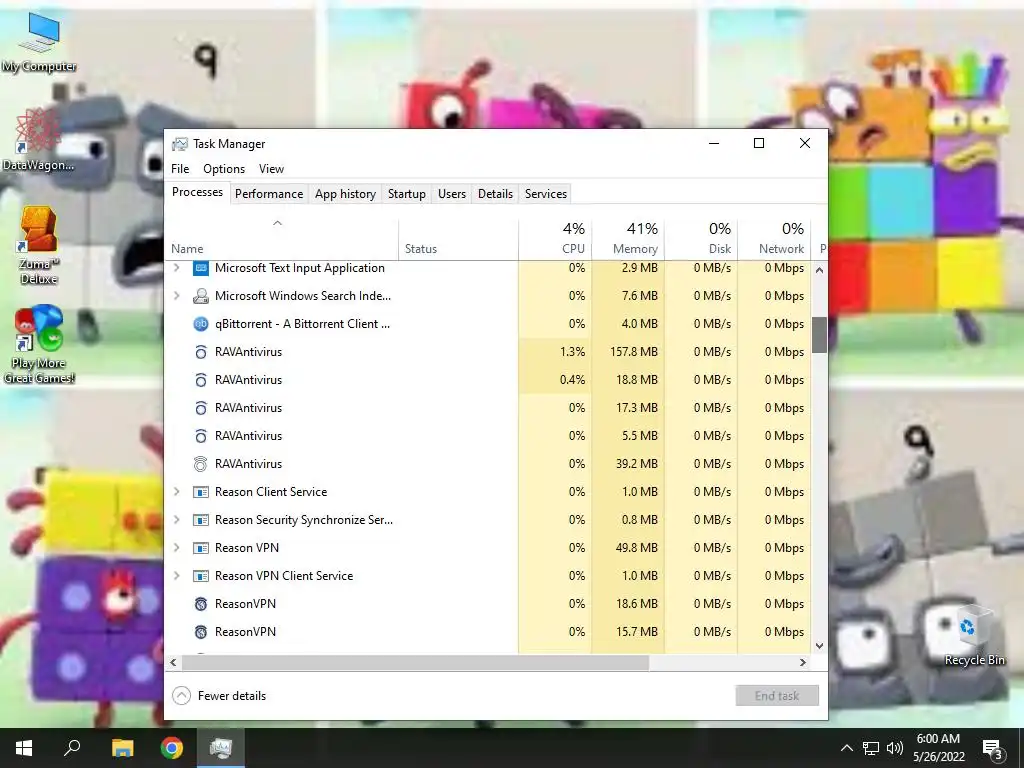This screenshot has width=1024, height=768.
Task: Select the qBittorrent - A Bittorrent Client row
Action: [x=488, y=324]
